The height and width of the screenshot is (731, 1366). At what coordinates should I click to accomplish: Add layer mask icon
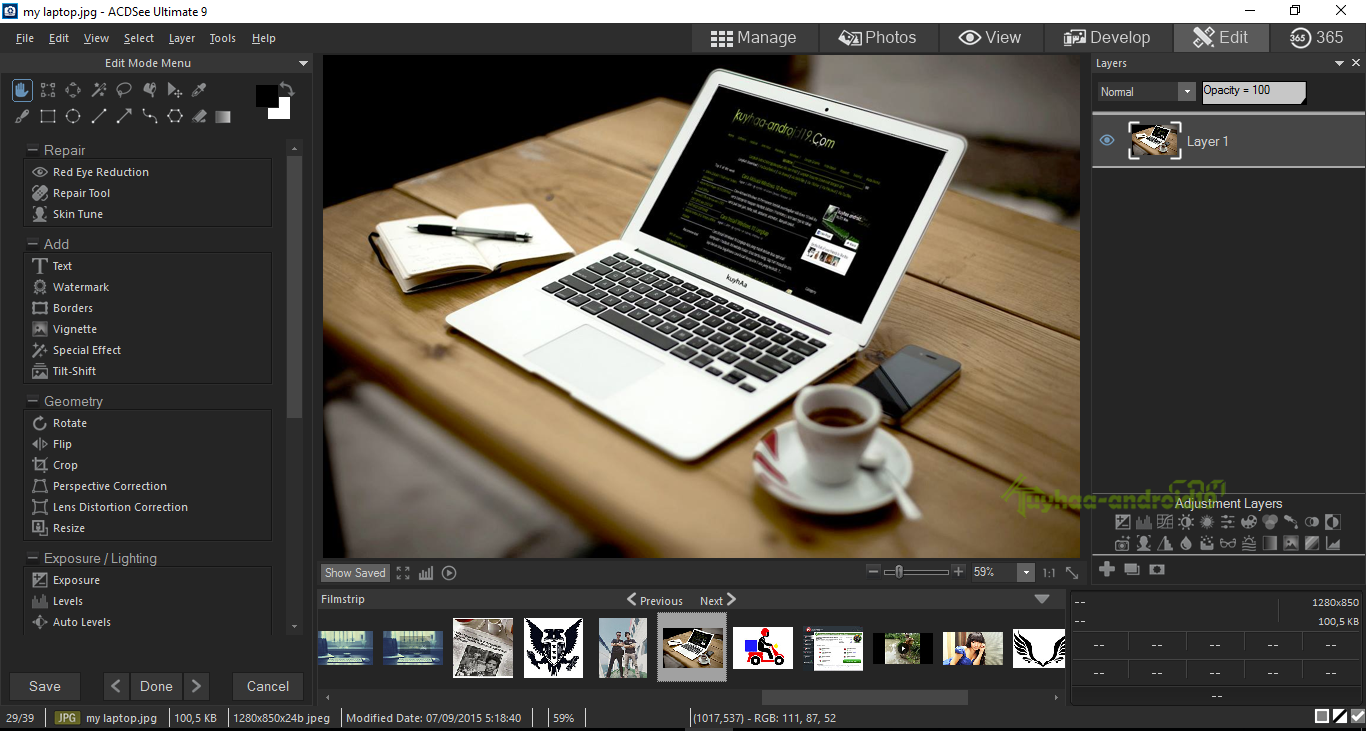[1157, 569]
